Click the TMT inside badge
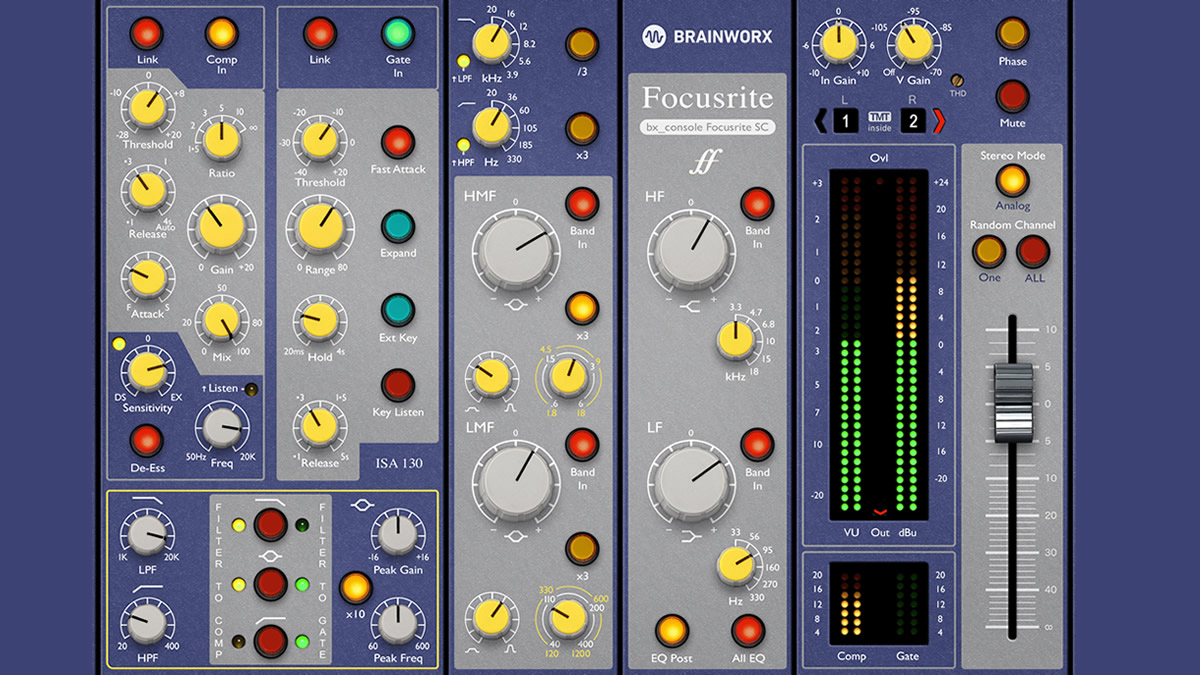Viewport: 1200px width, 675px height. point(879,120)
